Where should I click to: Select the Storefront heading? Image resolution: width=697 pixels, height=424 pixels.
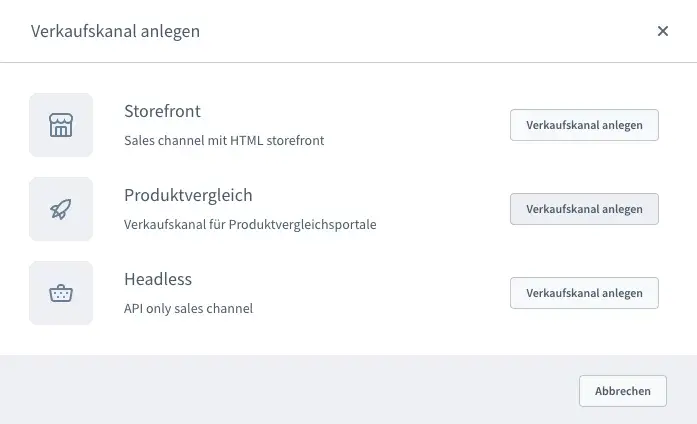tap(162, 111)
